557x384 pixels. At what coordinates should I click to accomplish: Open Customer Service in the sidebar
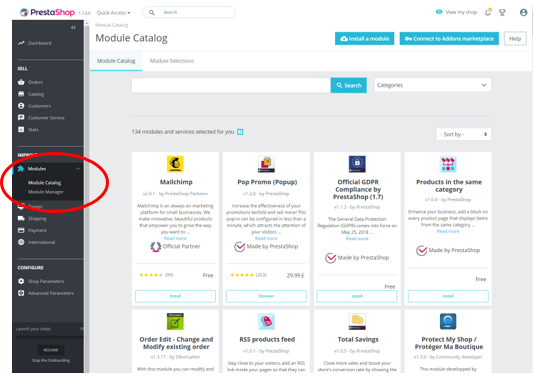(46, 118)
